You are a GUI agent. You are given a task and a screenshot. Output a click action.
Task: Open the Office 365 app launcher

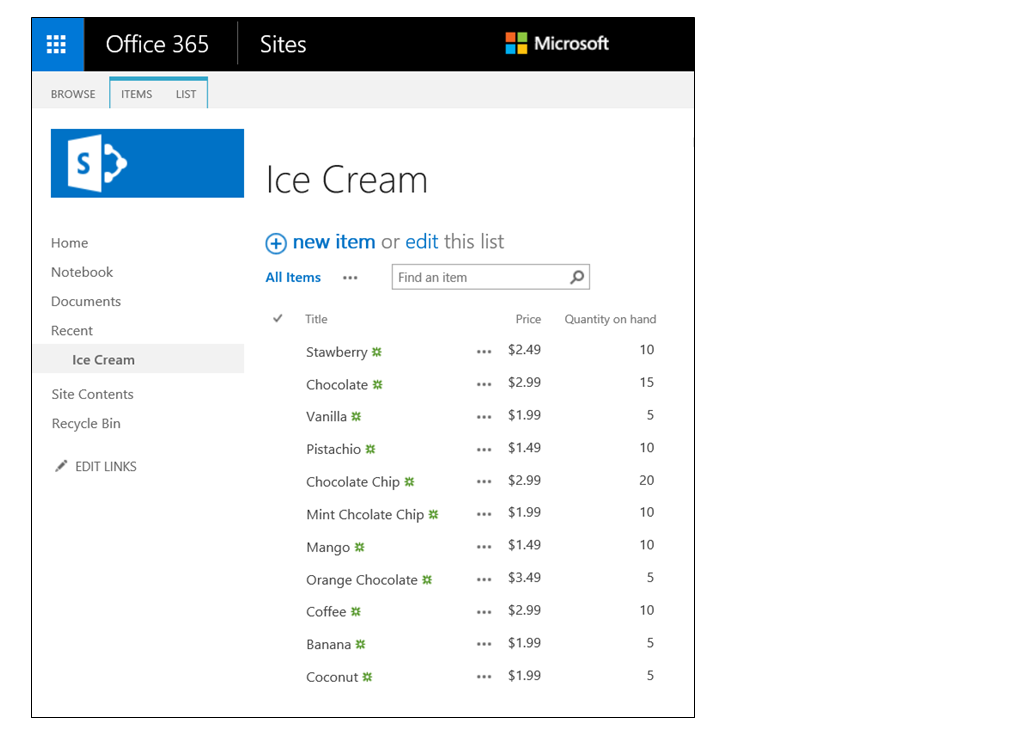tap(57, 44)
